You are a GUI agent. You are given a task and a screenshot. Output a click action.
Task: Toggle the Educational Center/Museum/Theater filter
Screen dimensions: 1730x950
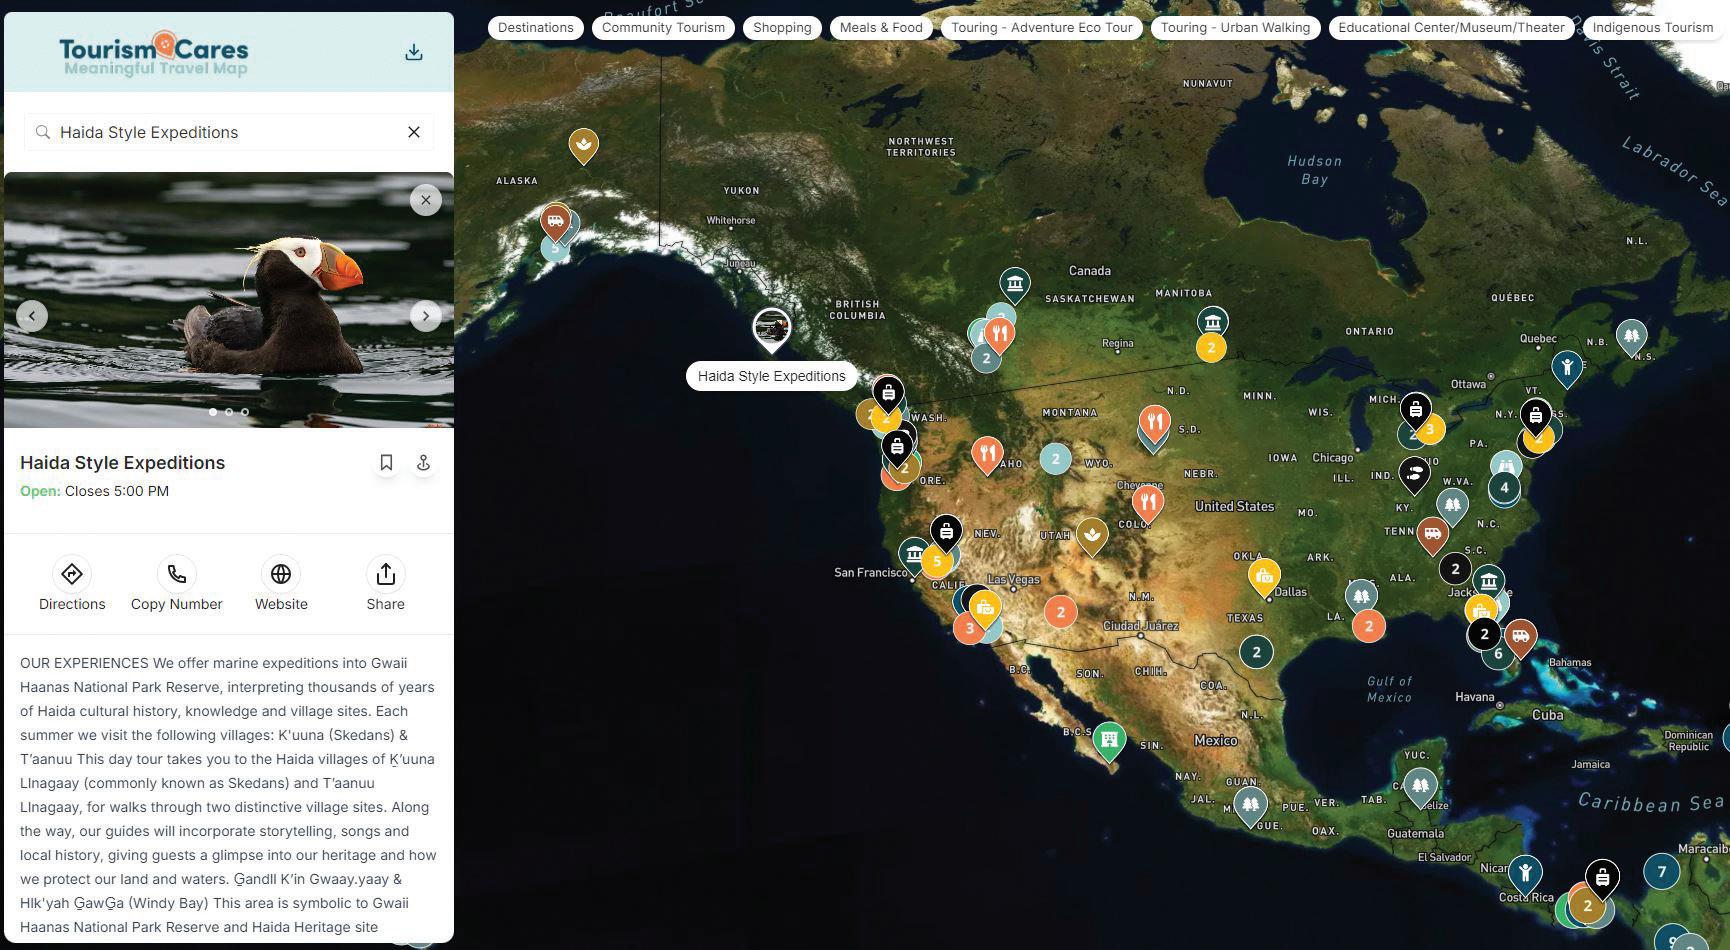(1451, 28)
